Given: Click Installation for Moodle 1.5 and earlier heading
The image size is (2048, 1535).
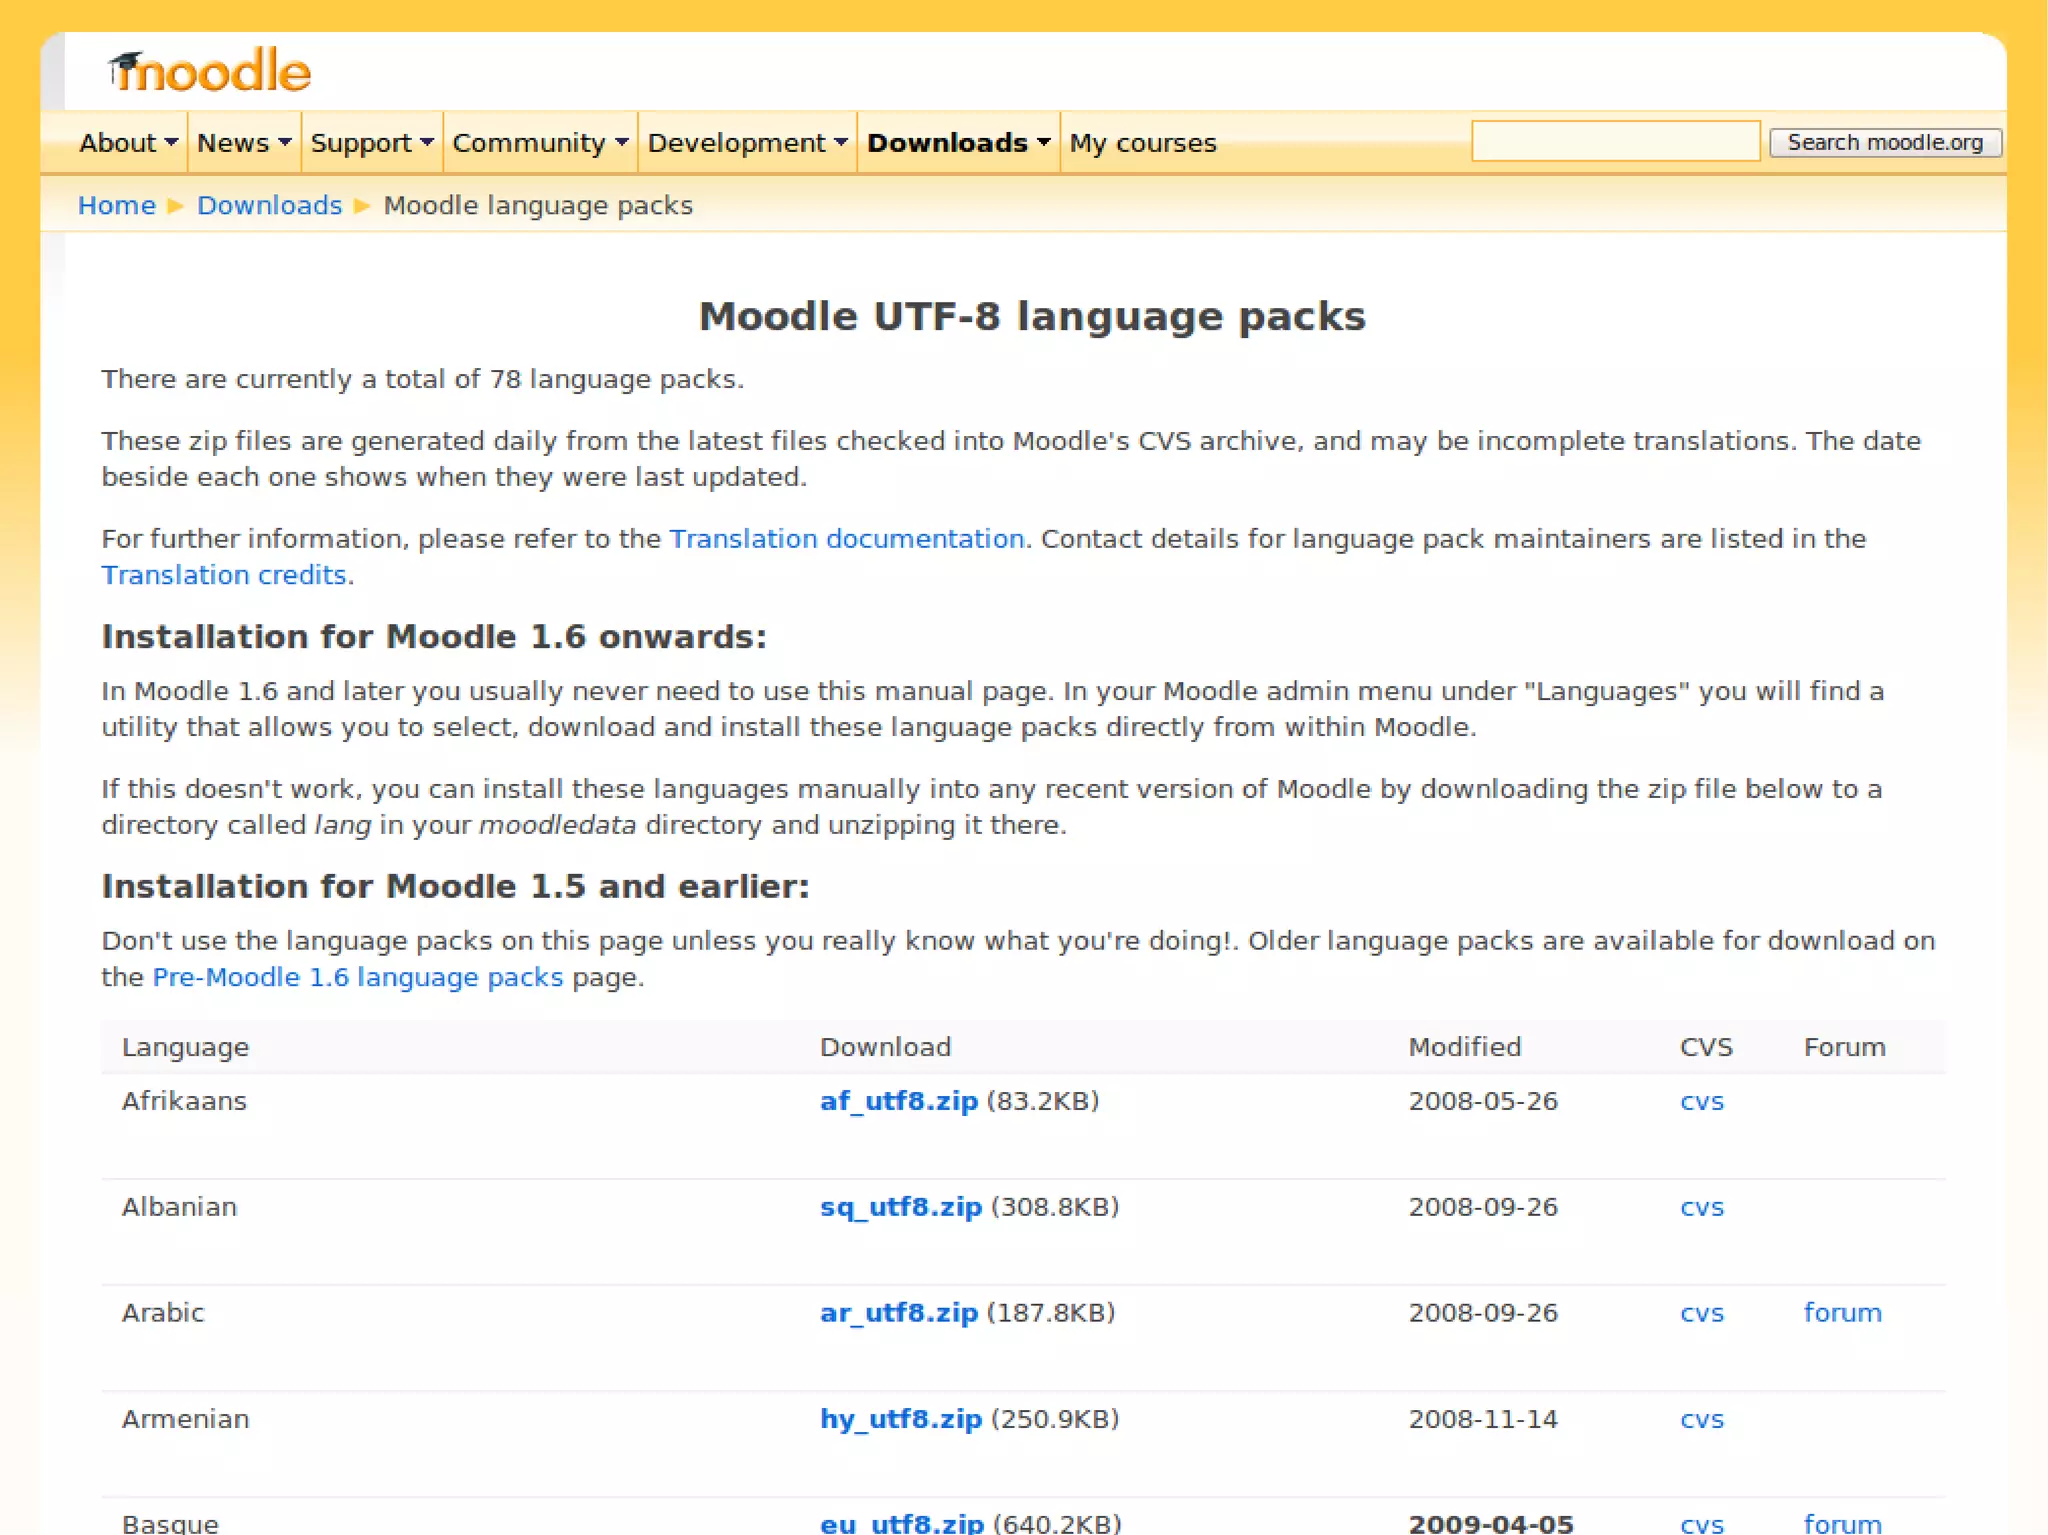Looking at the screenshot, I should [455, 886].
